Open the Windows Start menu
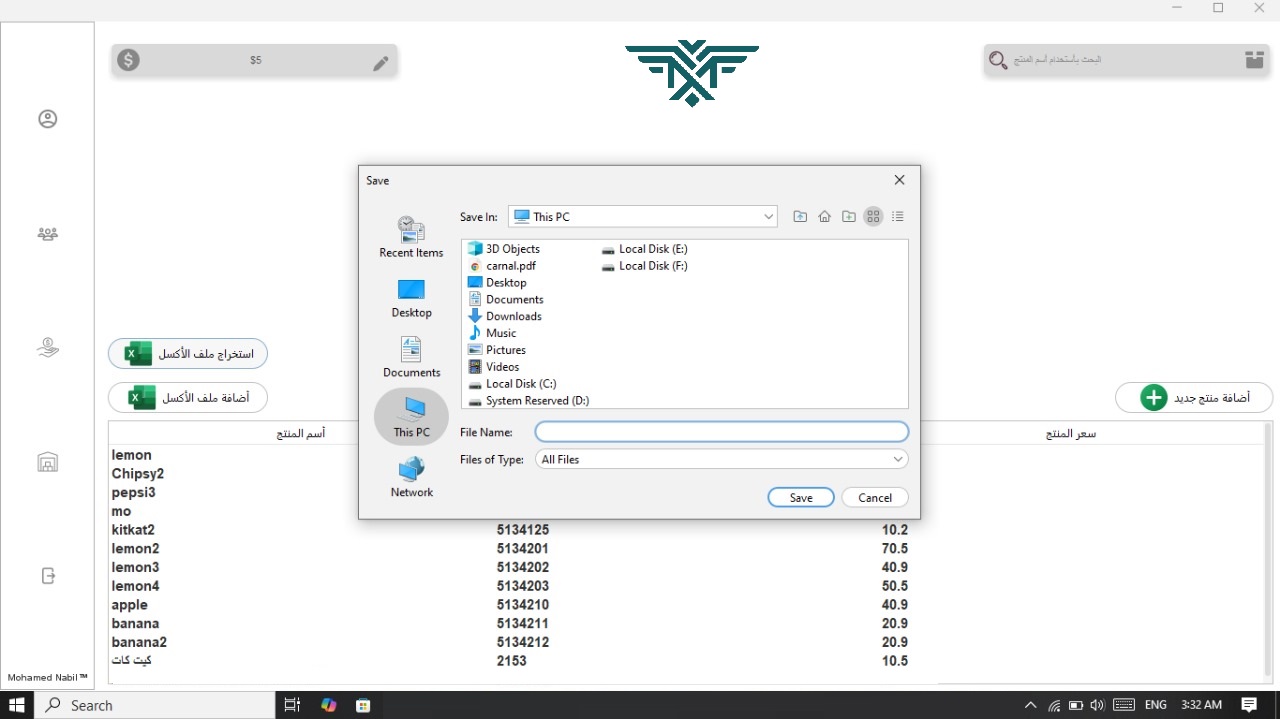Screen dimensions: 1280x719 17,705
